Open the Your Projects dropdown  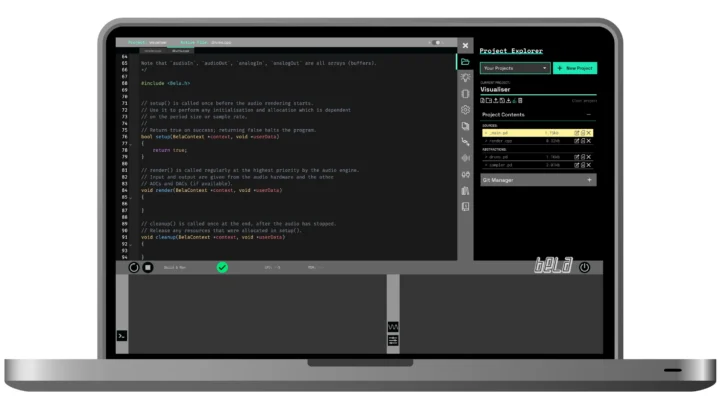pyautogui.click(x=515, y=68)
